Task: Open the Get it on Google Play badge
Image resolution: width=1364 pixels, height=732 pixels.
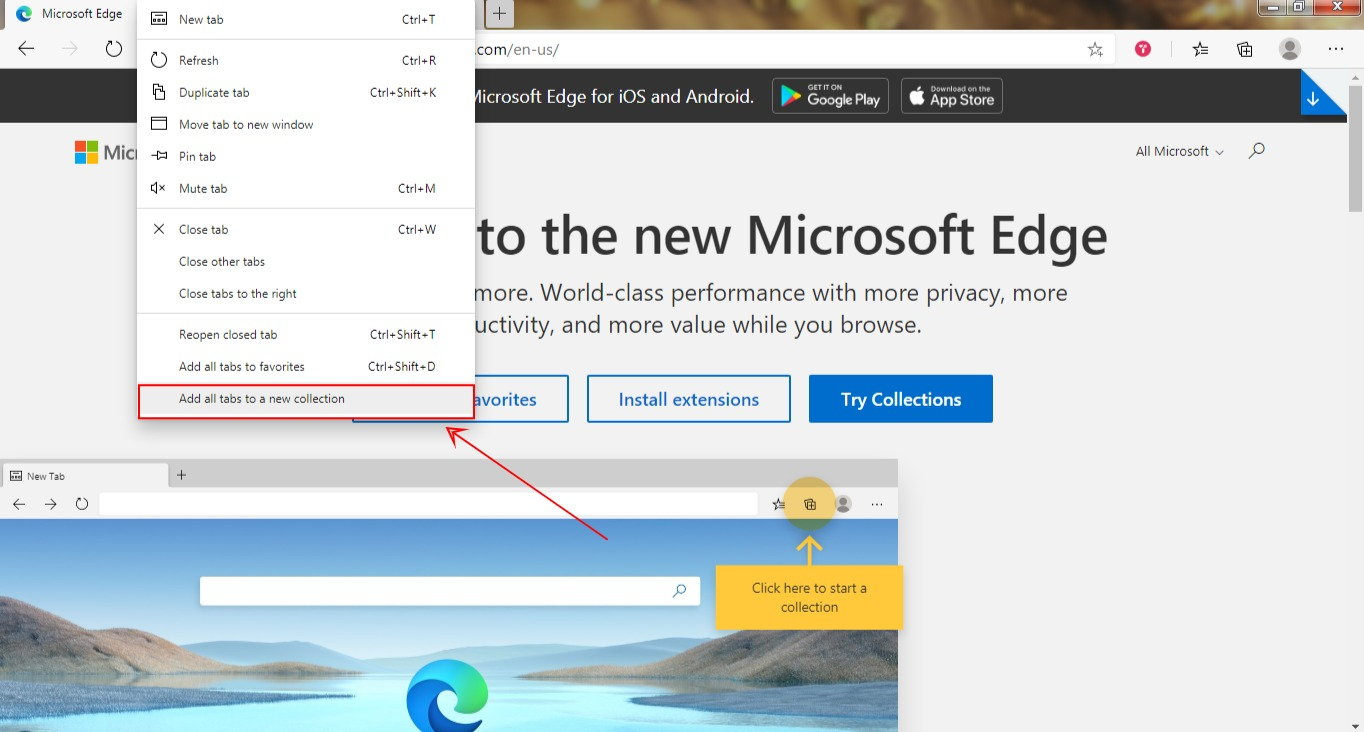Action: 830,95
